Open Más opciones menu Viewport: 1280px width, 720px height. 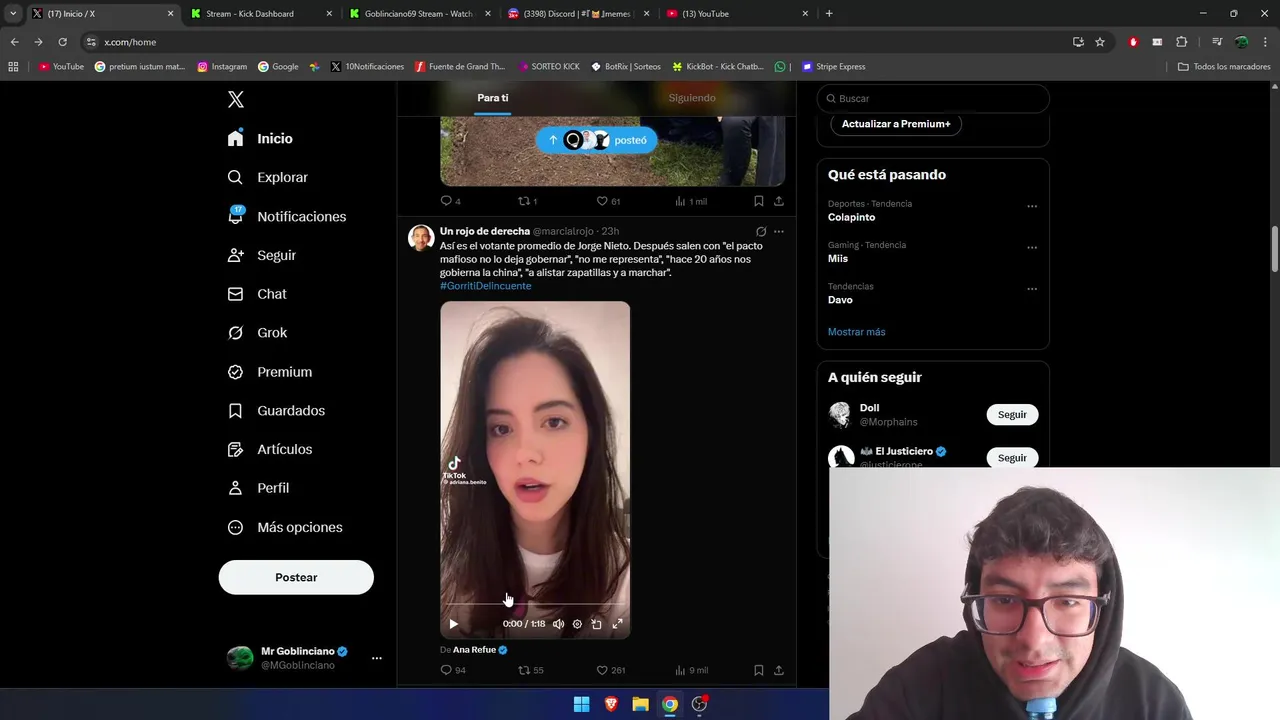click(284, 527)
